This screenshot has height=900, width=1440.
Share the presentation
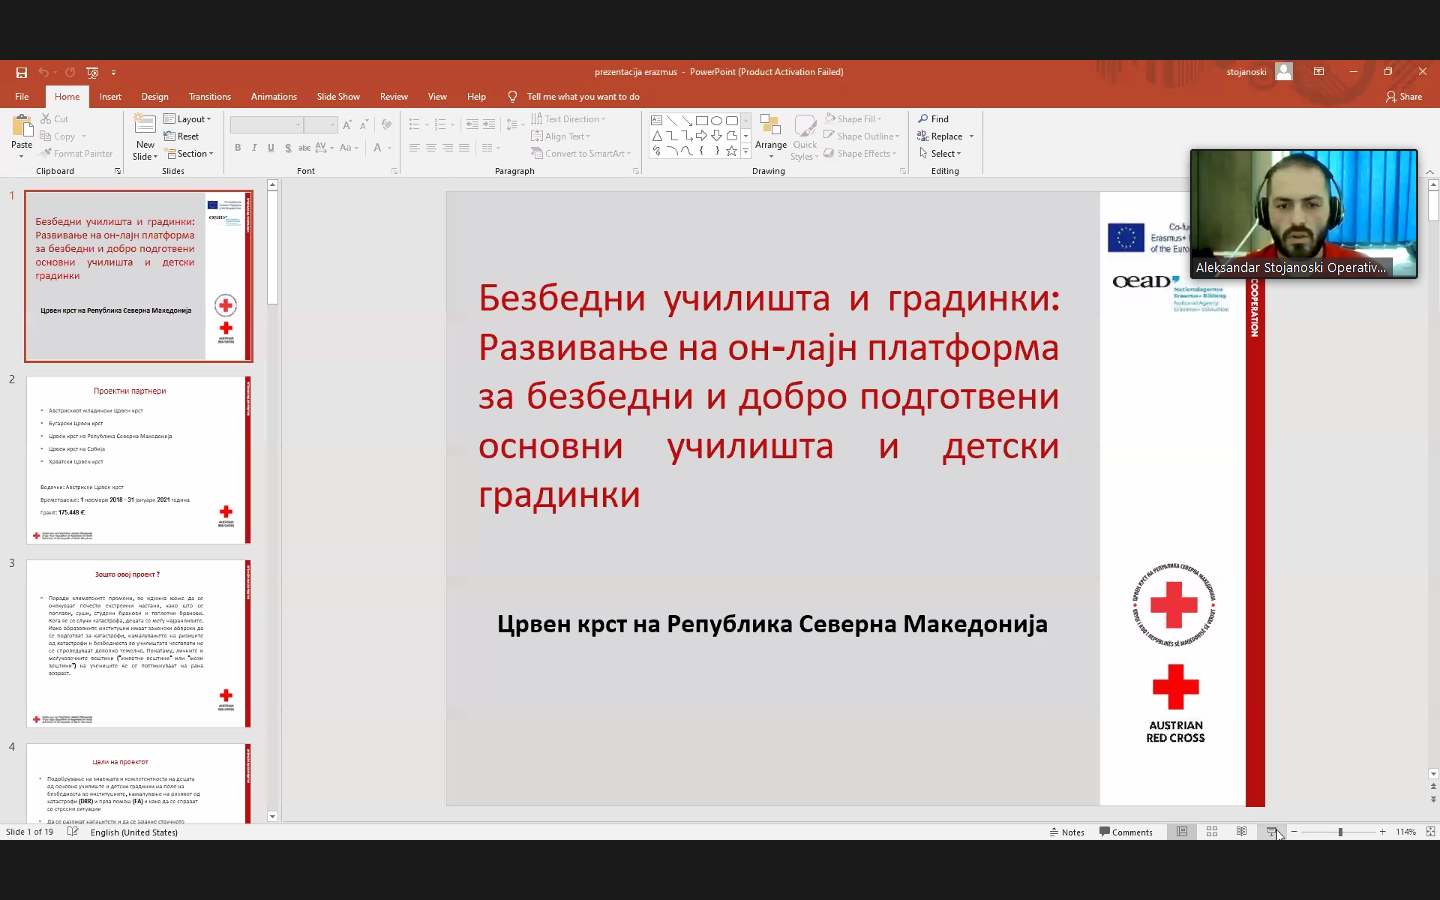[x=1404, y=97]
